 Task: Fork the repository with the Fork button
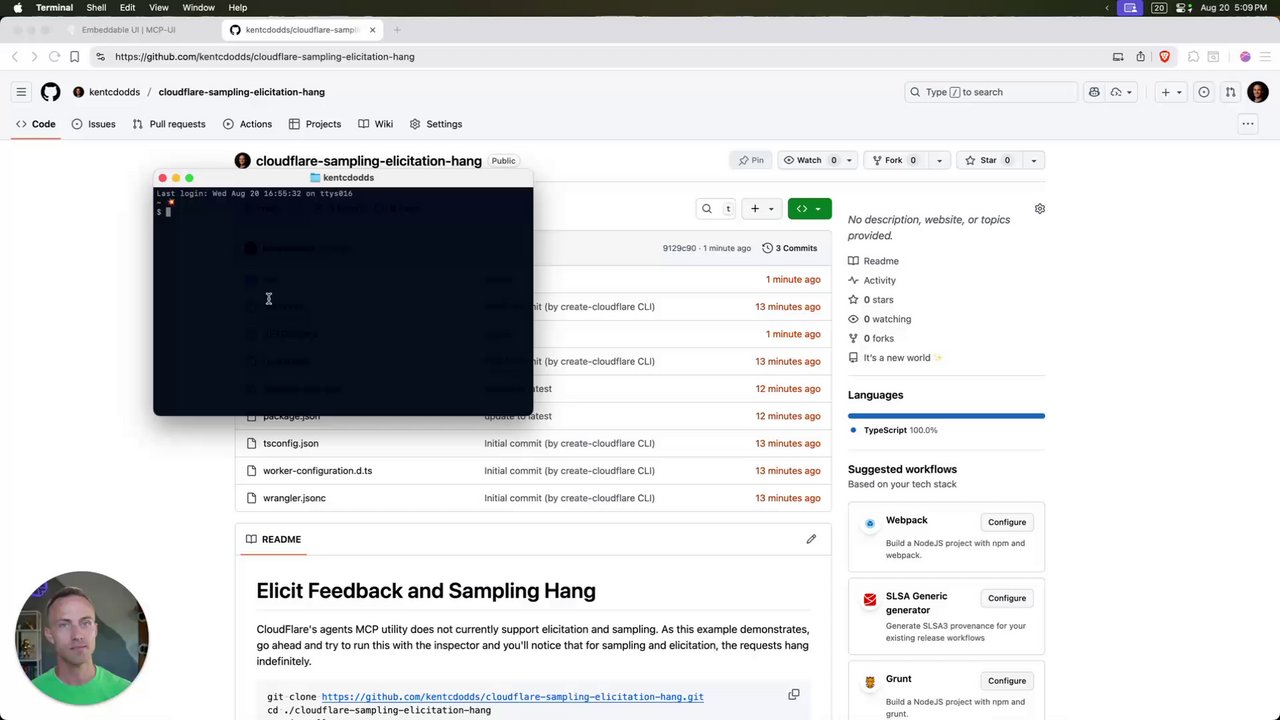897,160
